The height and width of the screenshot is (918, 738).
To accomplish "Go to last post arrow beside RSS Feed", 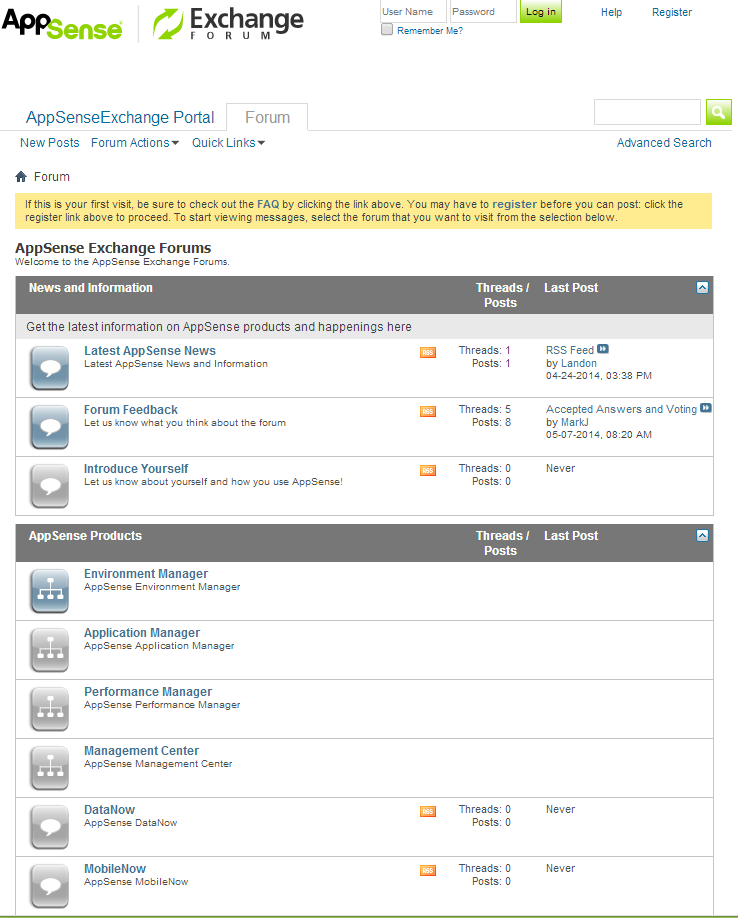I will [x=603, y=349].
